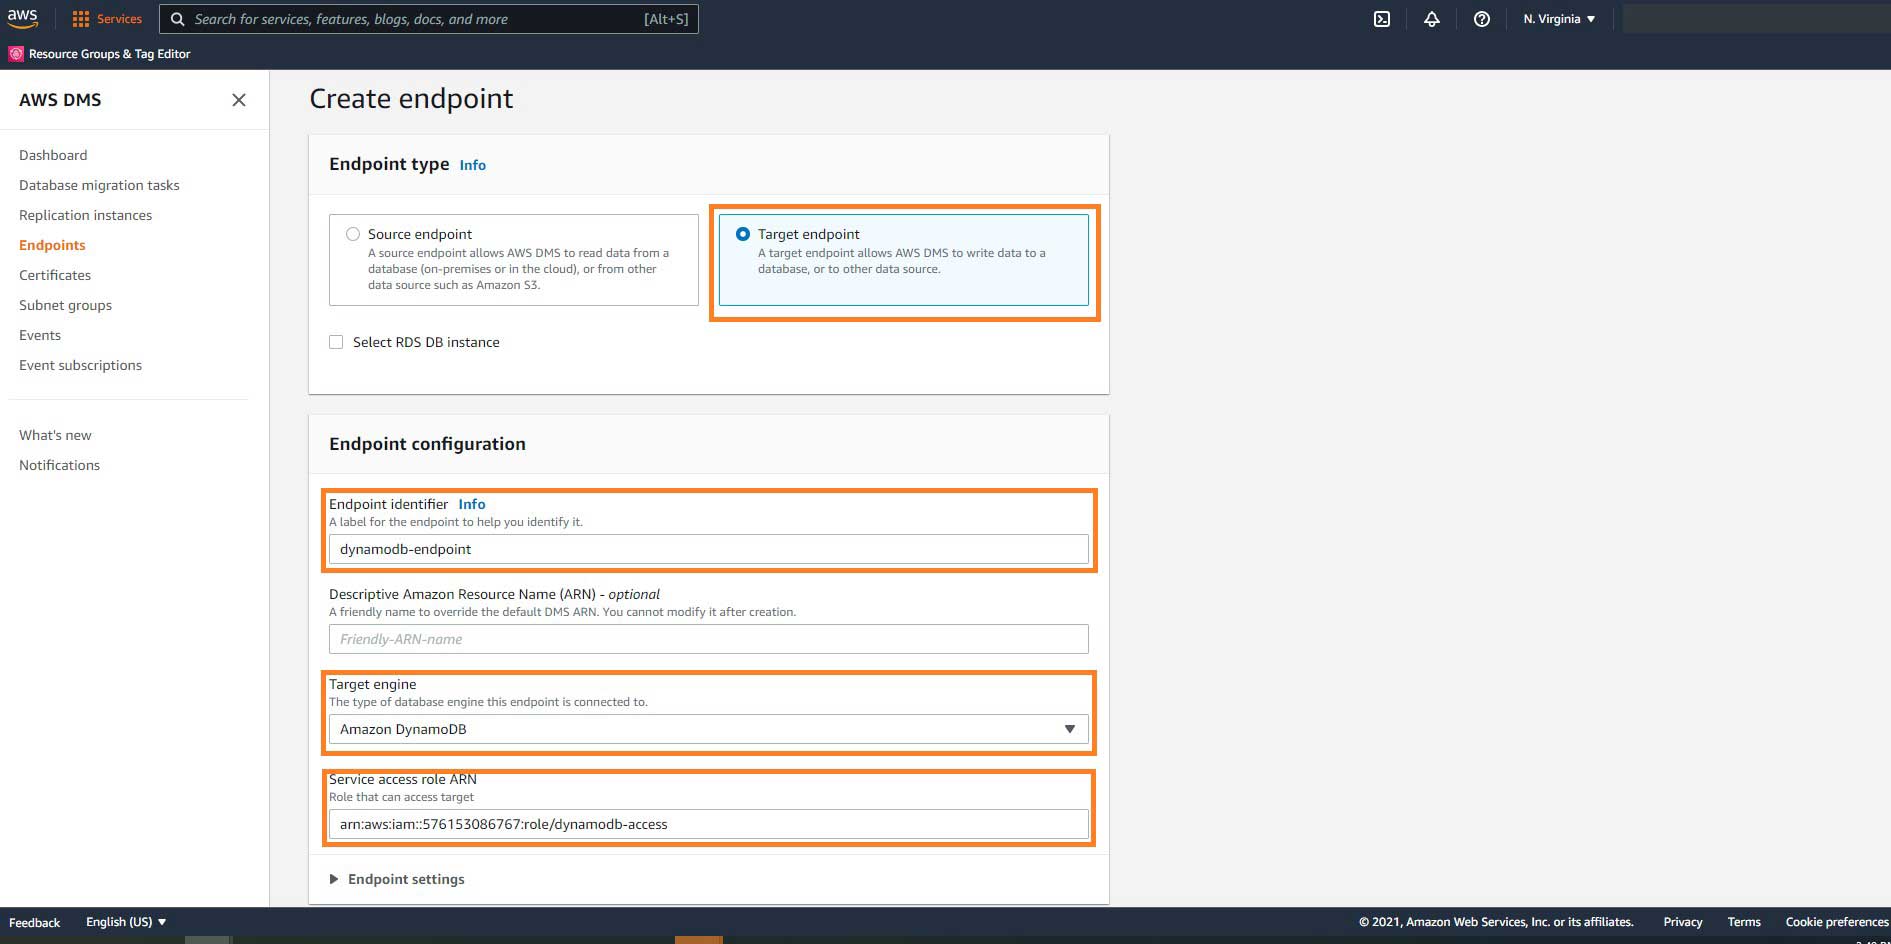Viewport: 1891px width, 944px height.
Task: Go to Dashboard in the sidebar
Action: pos(53,155)
